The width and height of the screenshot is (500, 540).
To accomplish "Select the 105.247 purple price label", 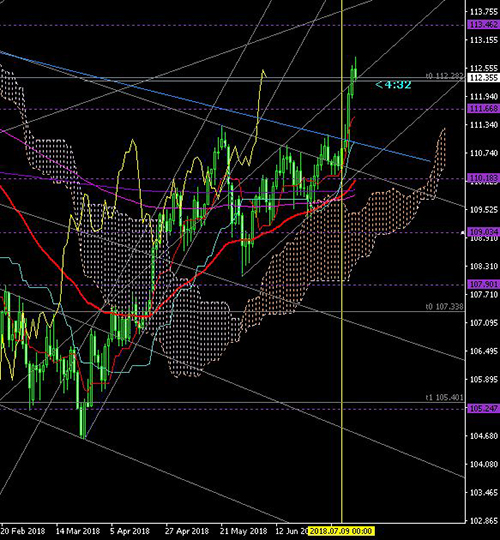I will coord(483,409).
